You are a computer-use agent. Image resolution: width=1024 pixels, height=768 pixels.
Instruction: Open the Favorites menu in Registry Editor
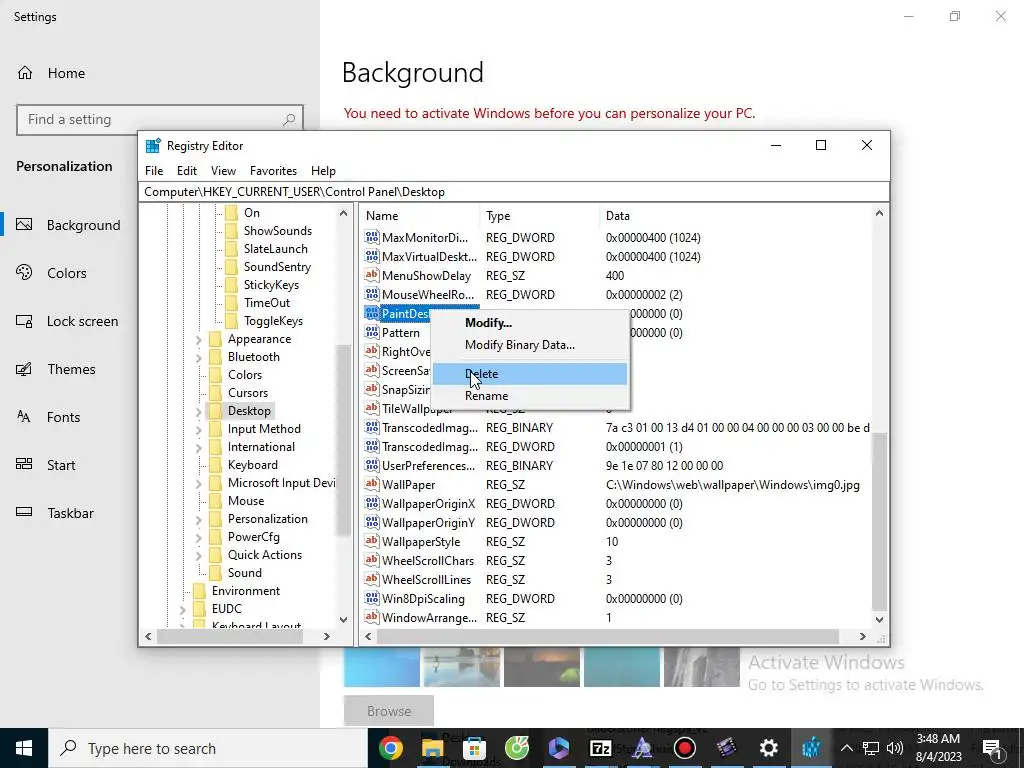coord(273,170)
